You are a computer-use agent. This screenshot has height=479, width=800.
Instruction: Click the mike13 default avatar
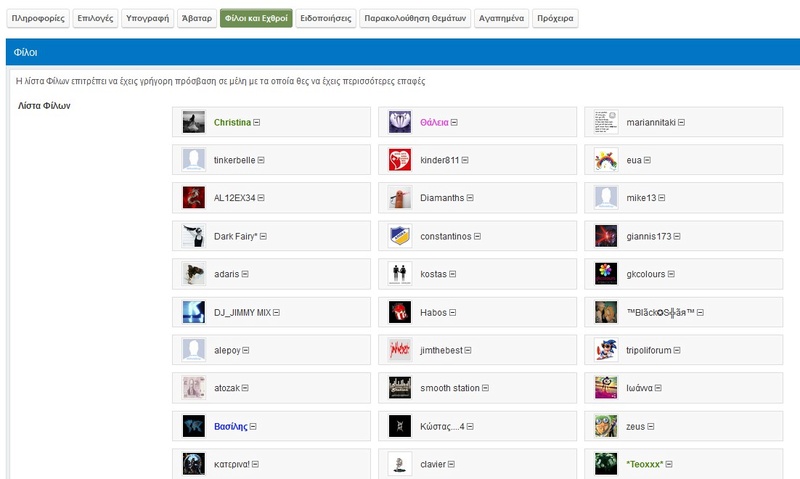(606, 198)
